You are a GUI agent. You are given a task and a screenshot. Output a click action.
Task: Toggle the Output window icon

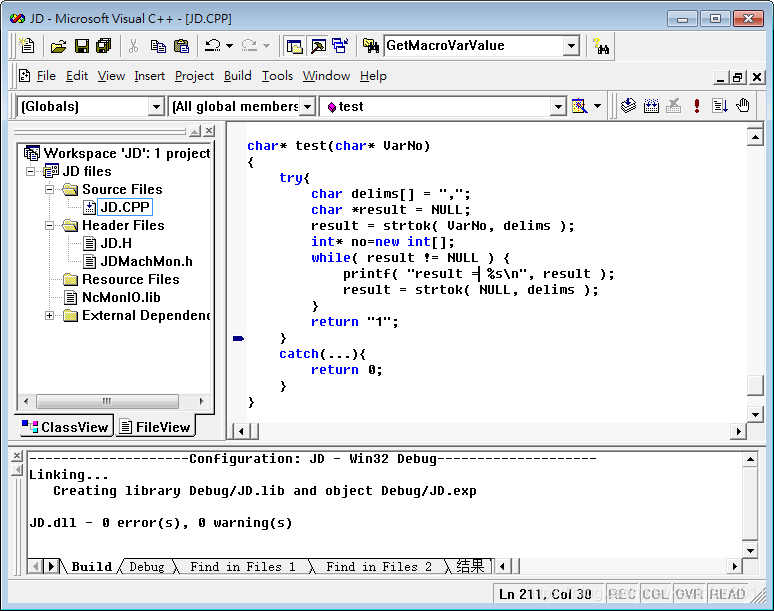318,46
